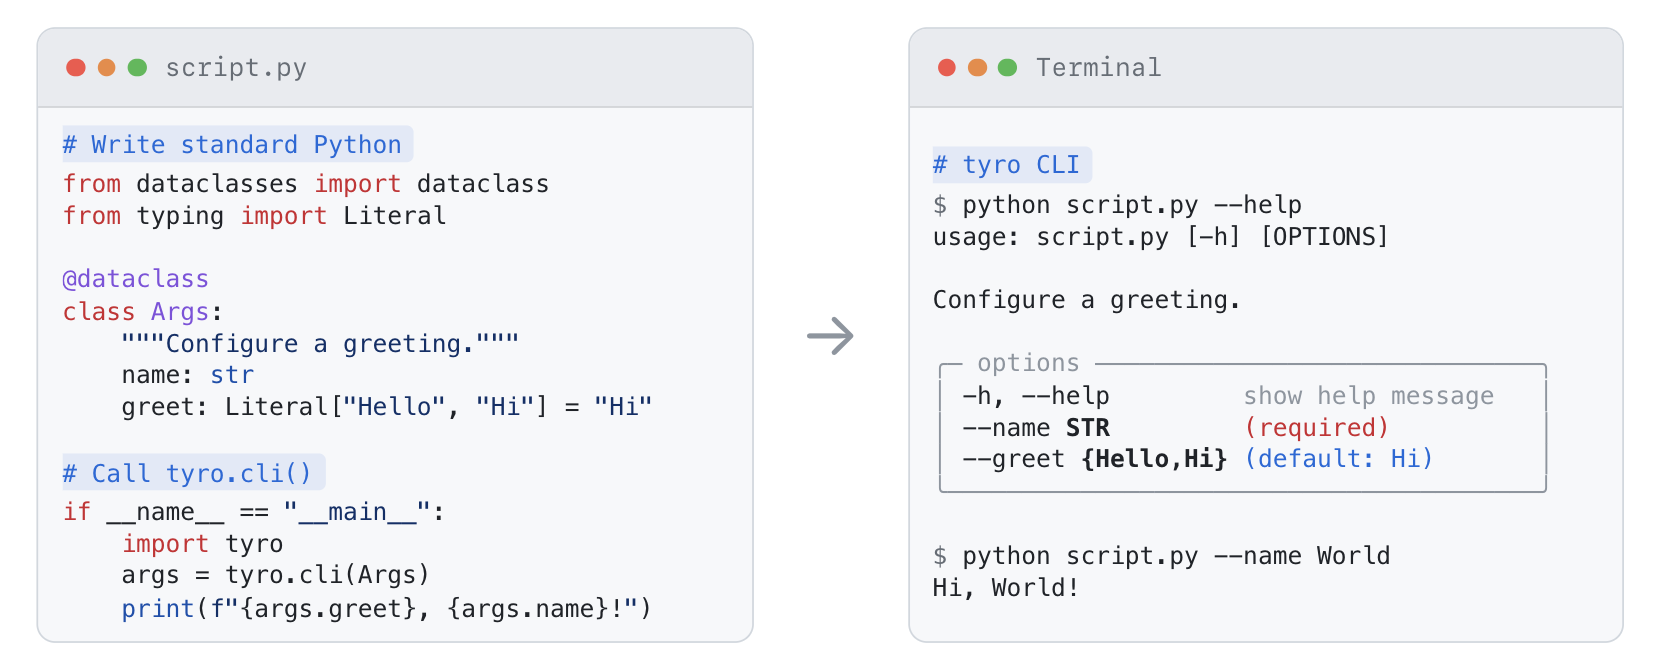Click the --greet {Hello,Hi} option
This screenshot has height=668, width=1672.
tap(1094, 459)
